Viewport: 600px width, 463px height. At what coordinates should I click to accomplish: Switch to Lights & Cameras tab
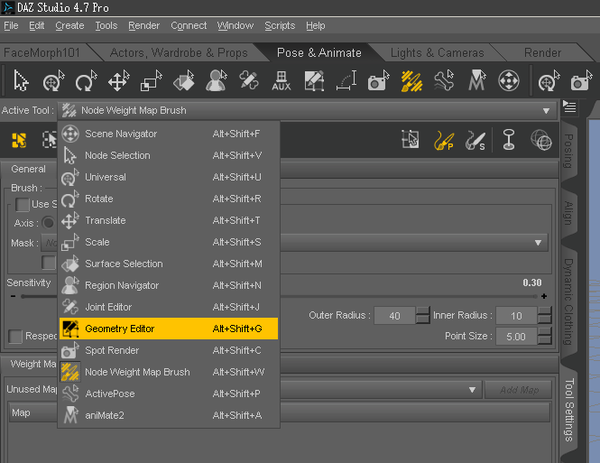[x=437, y=52]
